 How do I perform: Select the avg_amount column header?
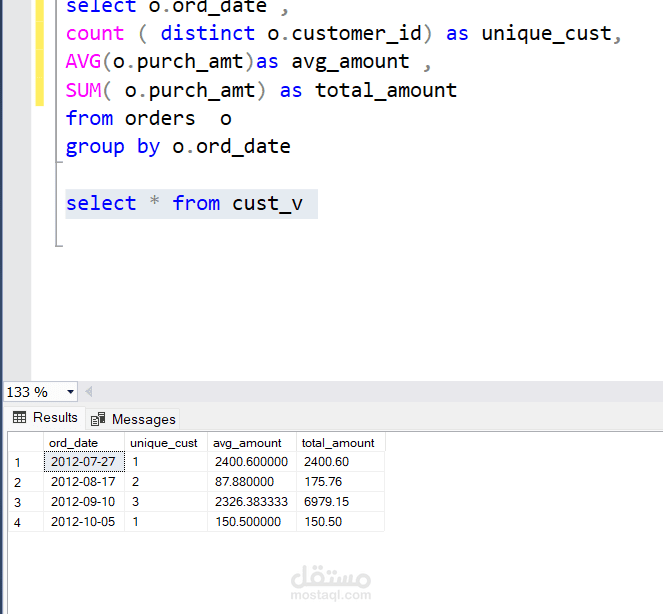[x=252, y=443]
